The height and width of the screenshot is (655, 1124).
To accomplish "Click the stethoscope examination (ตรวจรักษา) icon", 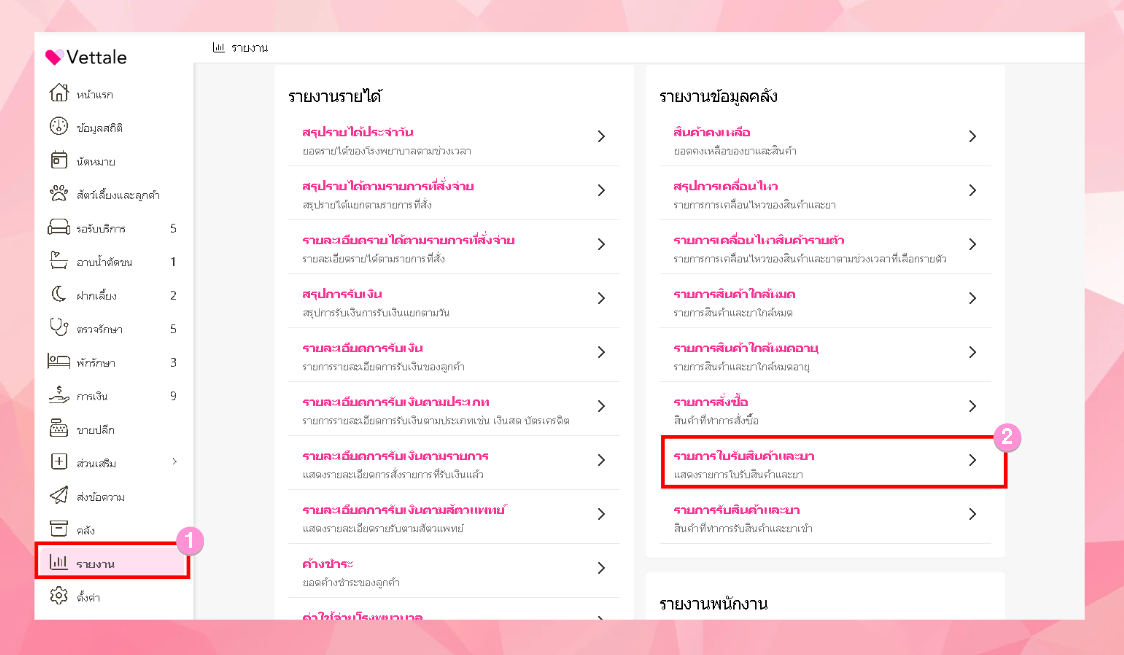I will 59,328.
